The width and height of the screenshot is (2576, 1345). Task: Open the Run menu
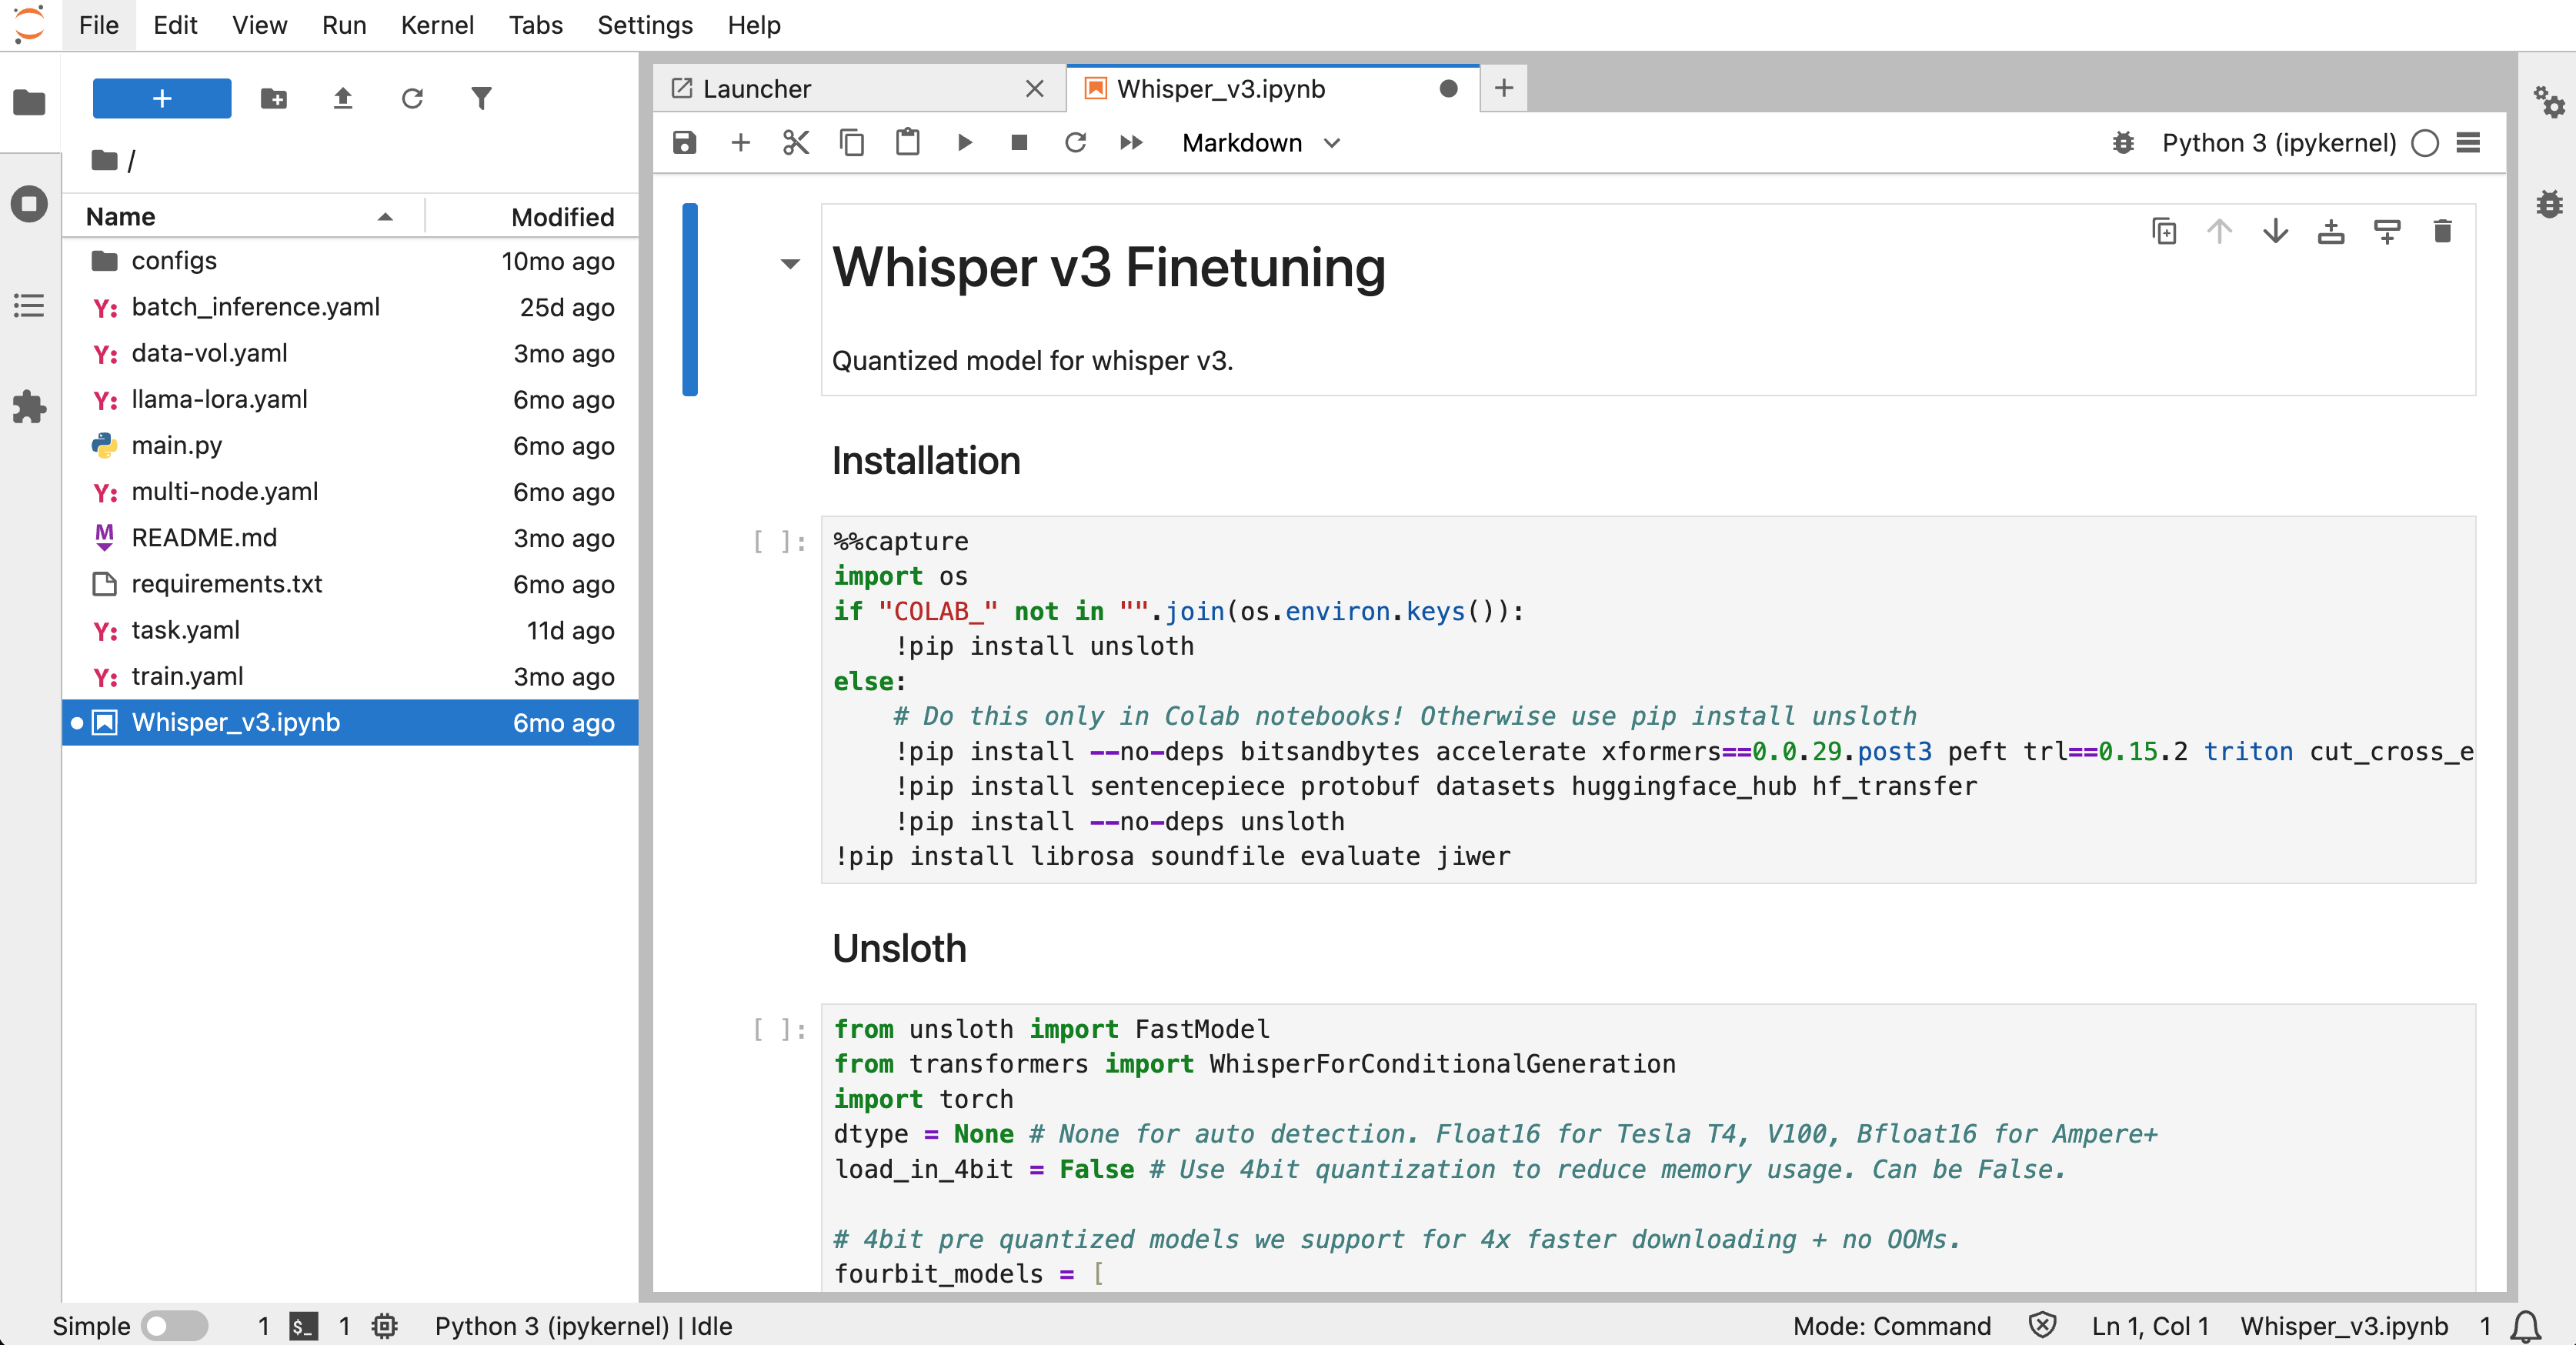coord(344,25)
